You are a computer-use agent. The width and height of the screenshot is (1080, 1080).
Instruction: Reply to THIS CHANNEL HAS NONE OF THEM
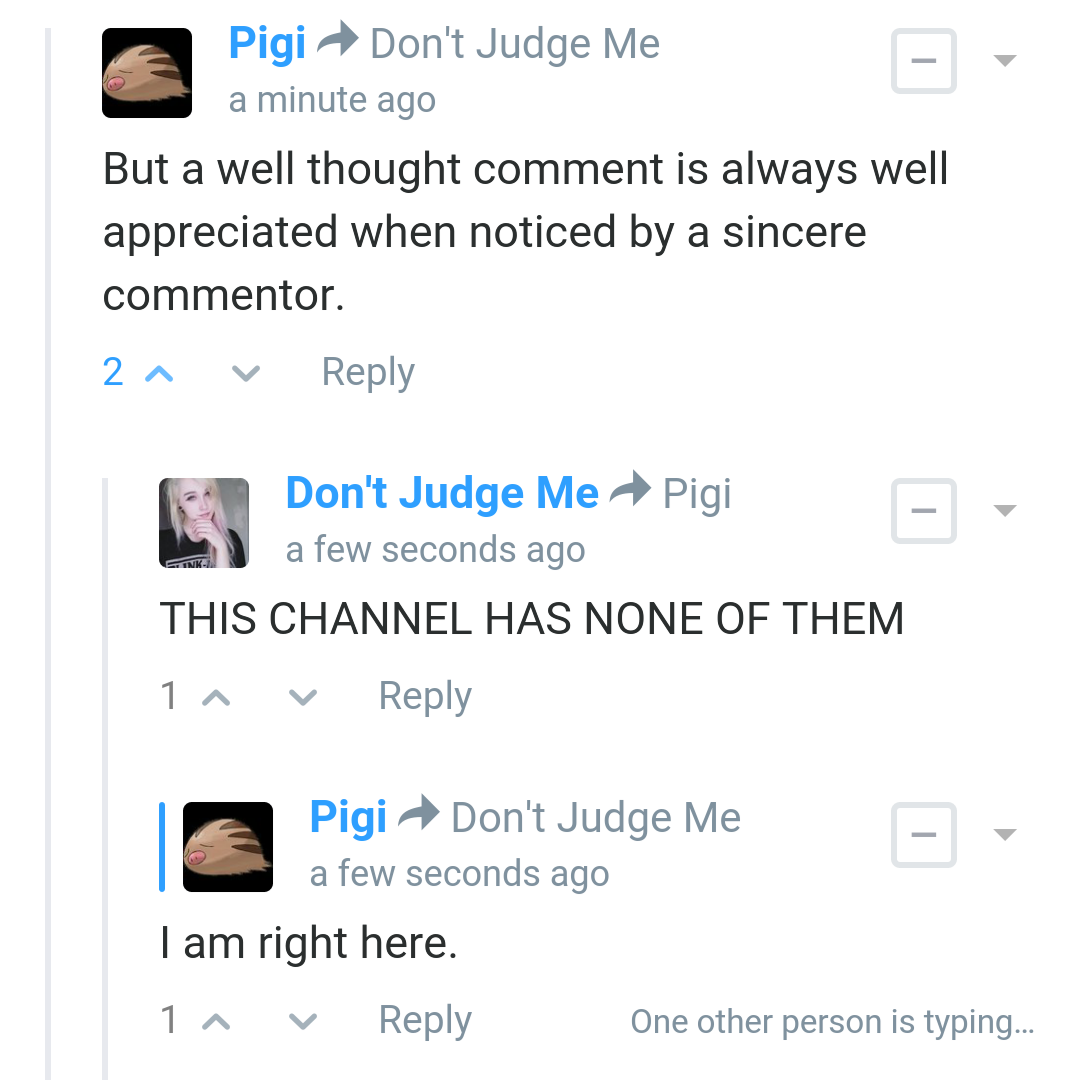[425, 696]
